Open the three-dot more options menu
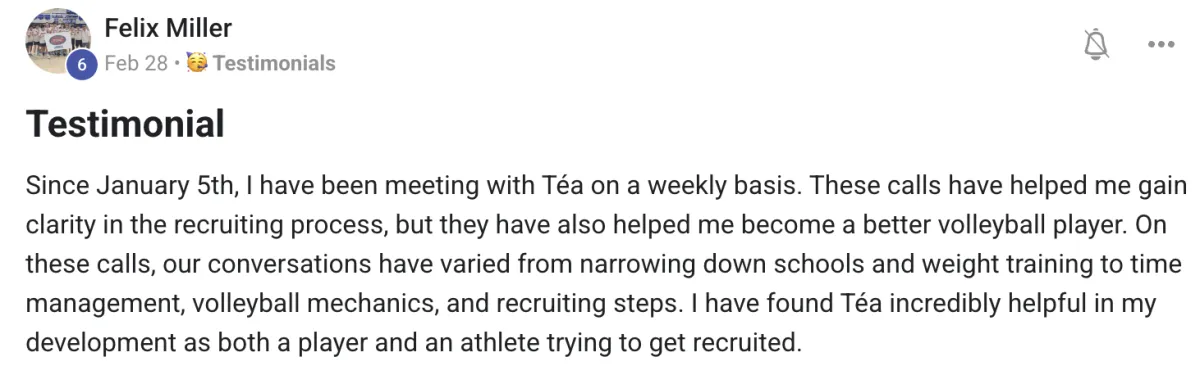The width and height of the screenshot is (1200, 375). [1161, 45]
